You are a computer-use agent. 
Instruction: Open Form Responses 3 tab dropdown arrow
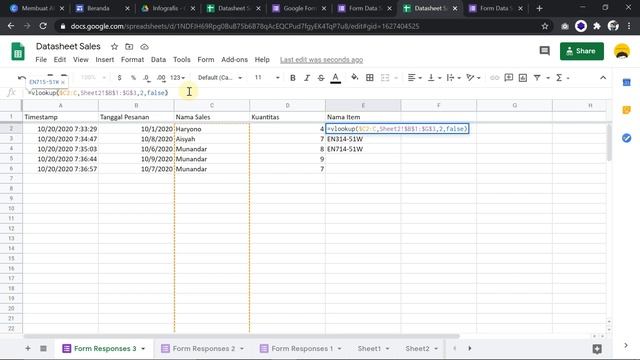pyautogui.click(x=143, y=349)
